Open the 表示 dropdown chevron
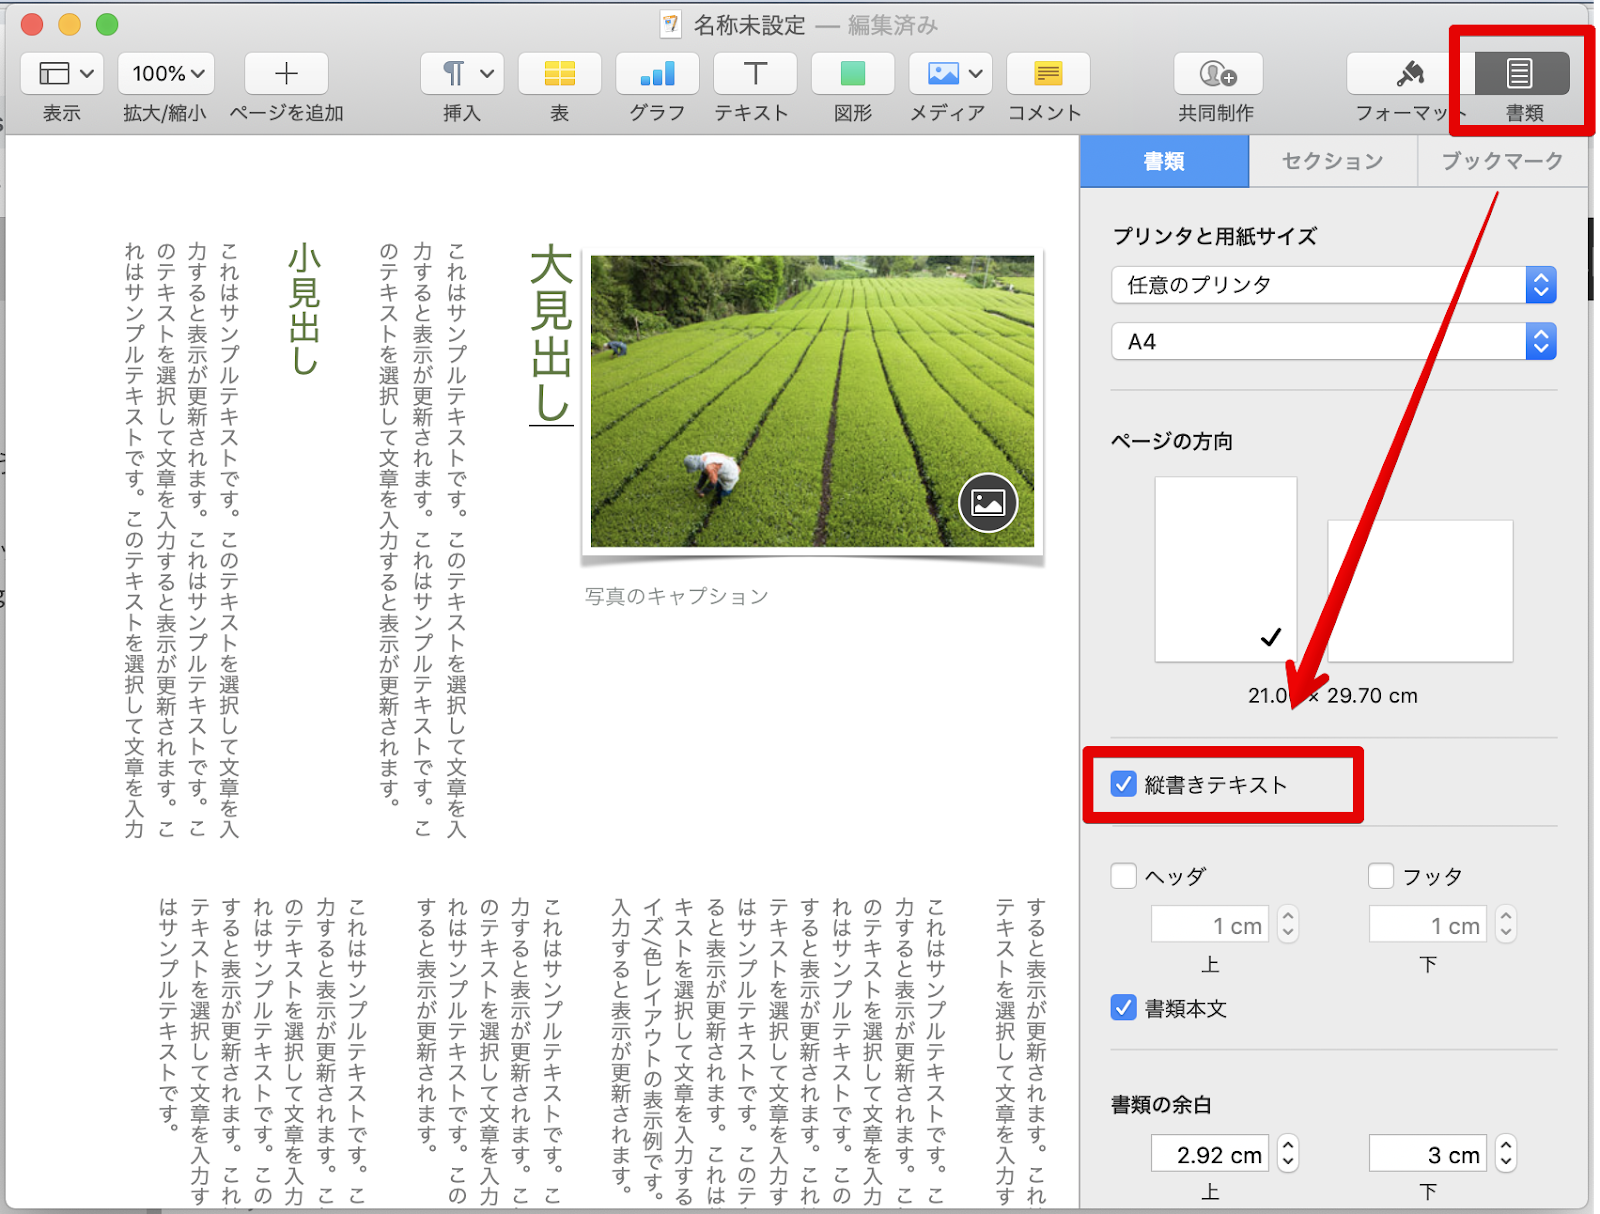This screenshot has height=1214, width=1600. point(87,74)
